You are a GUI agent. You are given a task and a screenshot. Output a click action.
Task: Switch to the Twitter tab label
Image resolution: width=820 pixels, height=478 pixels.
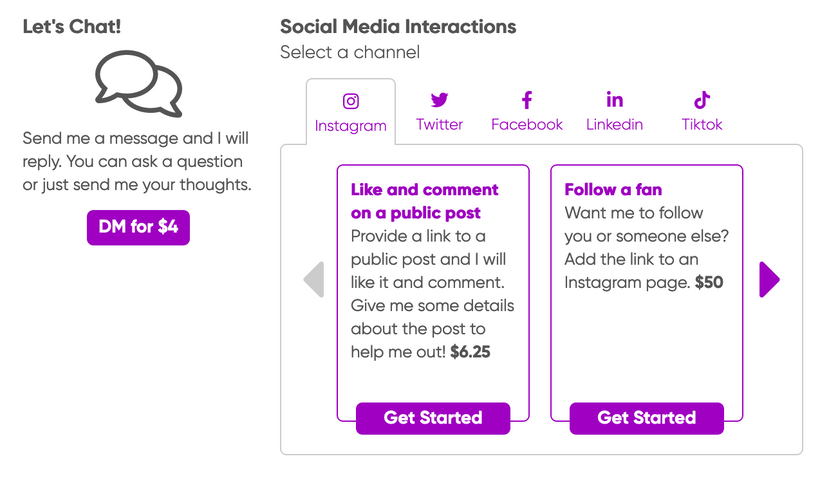(439, 125)
